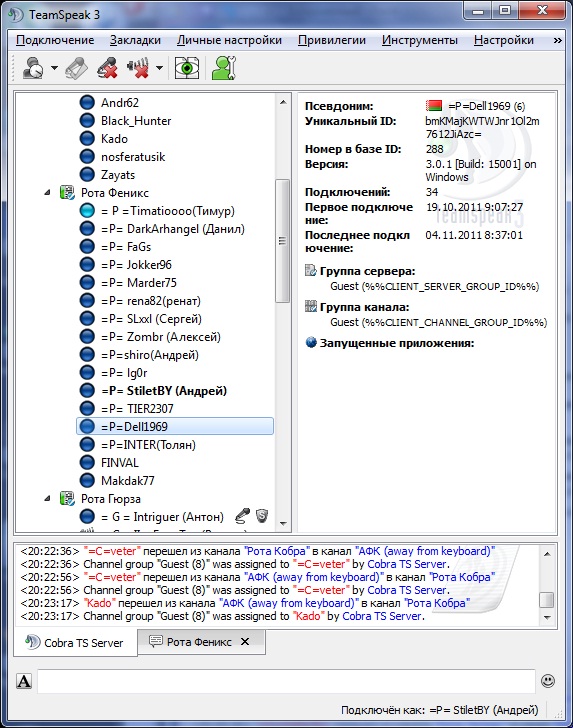Image resolution: width=573 pixels, height=728 pixels.
Task: Collapse the Рота Феникс channel
Action: [x=47, y=193]
